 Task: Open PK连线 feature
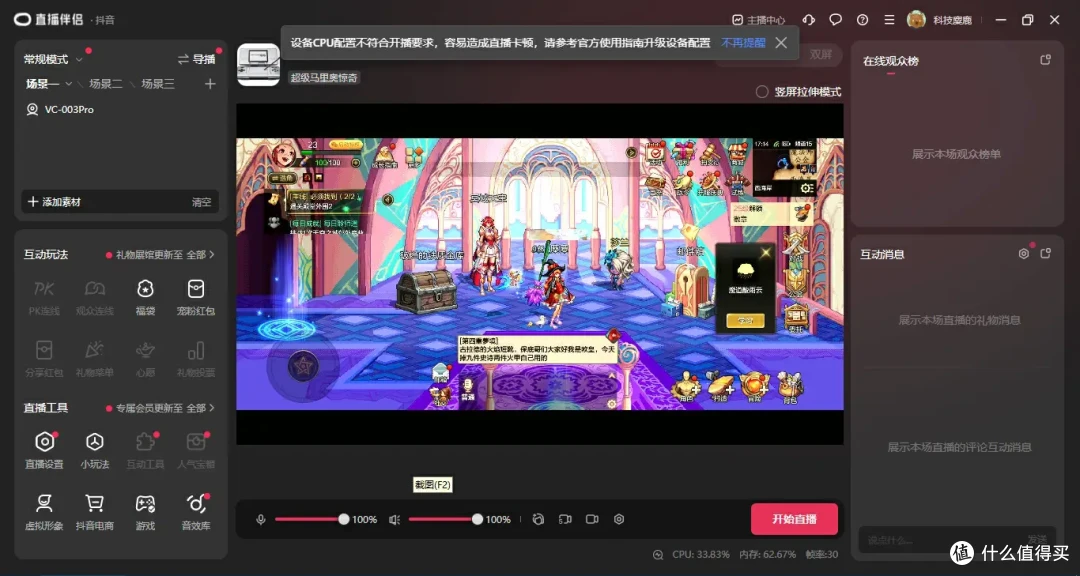pyautogui.click(x=44, y=298)
